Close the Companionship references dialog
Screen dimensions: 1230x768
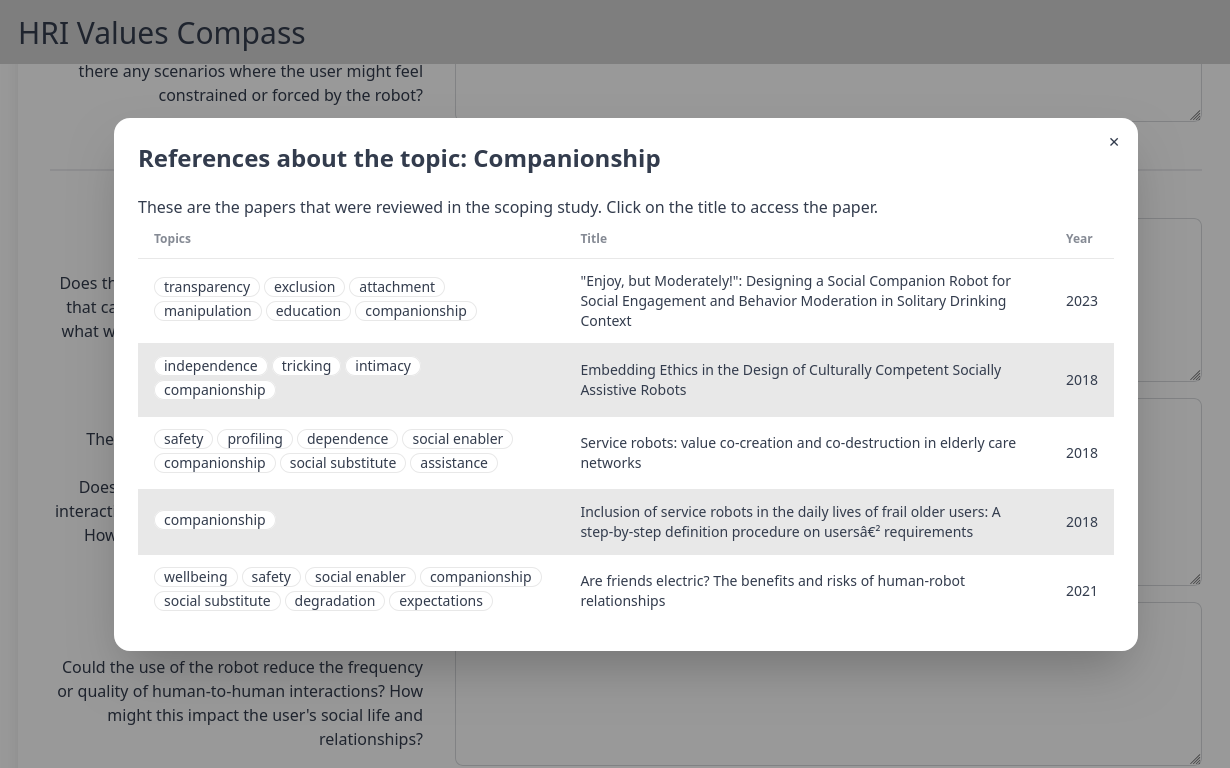tap(1113, 142)
